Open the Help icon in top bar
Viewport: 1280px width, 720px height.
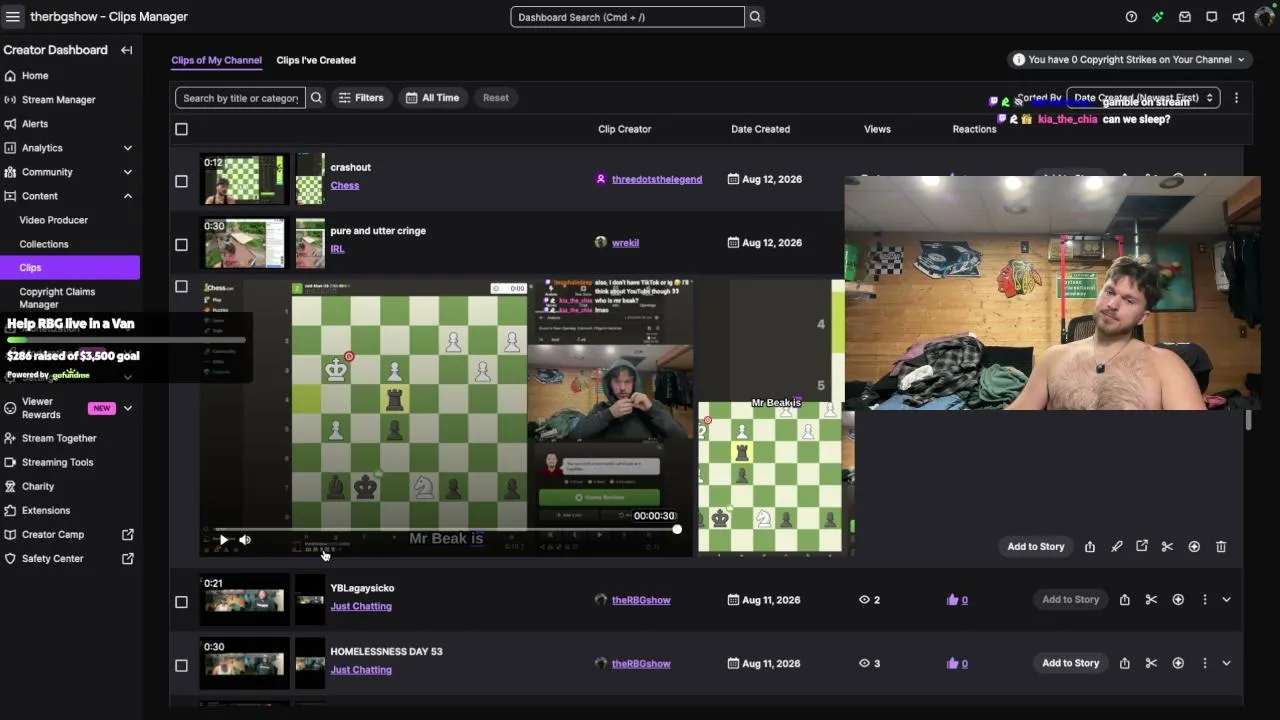(1131, 17)
